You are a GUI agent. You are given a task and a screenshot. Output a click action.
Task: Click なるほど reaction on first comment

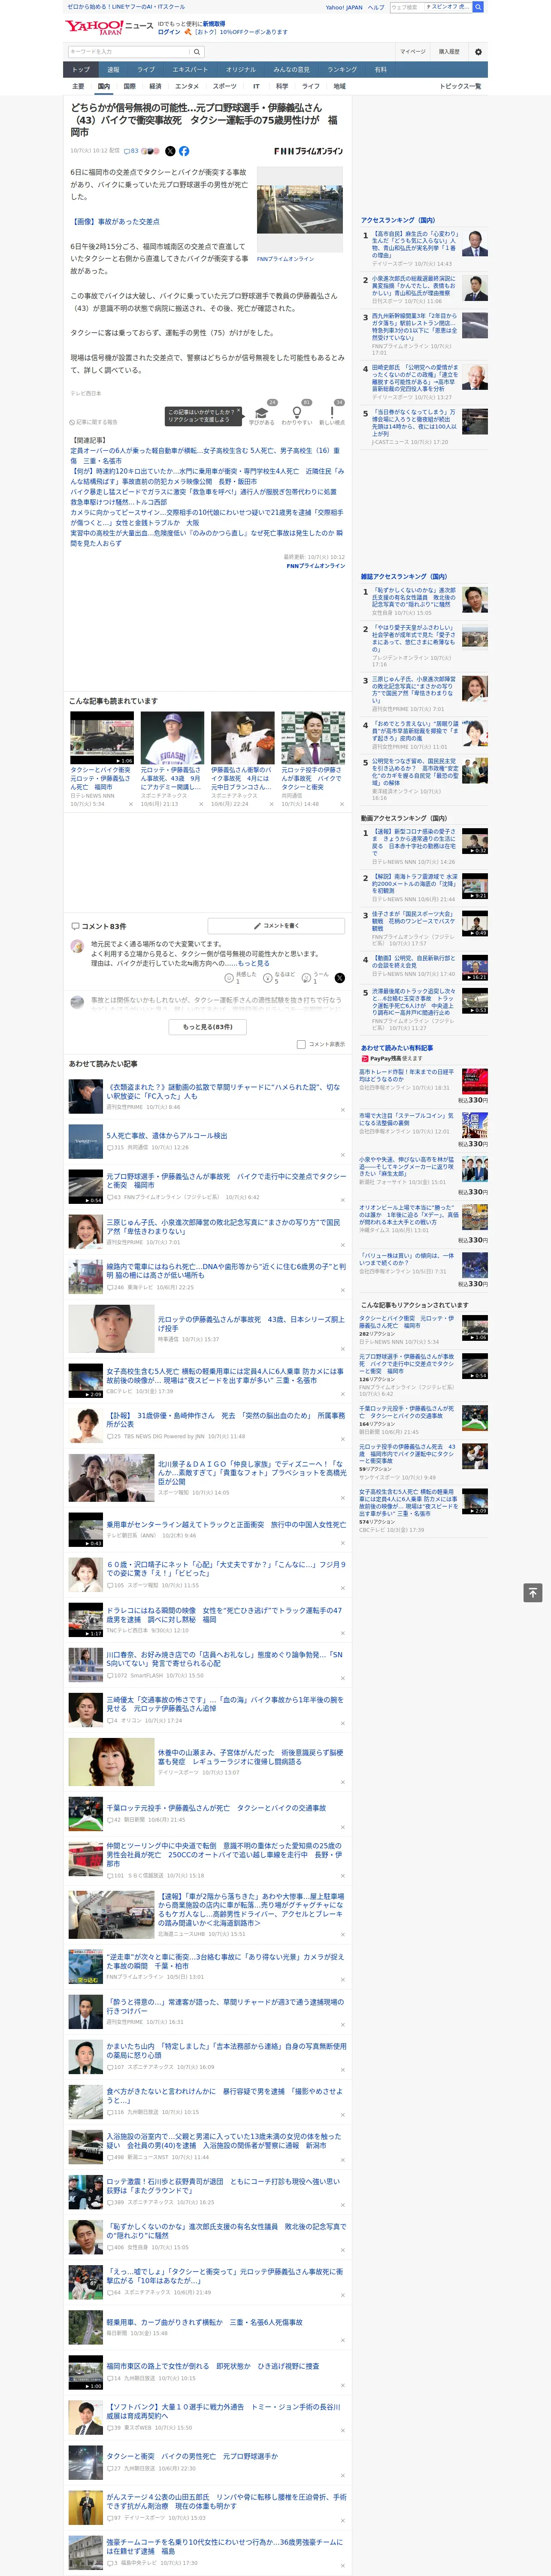click(x=279, y=977)
